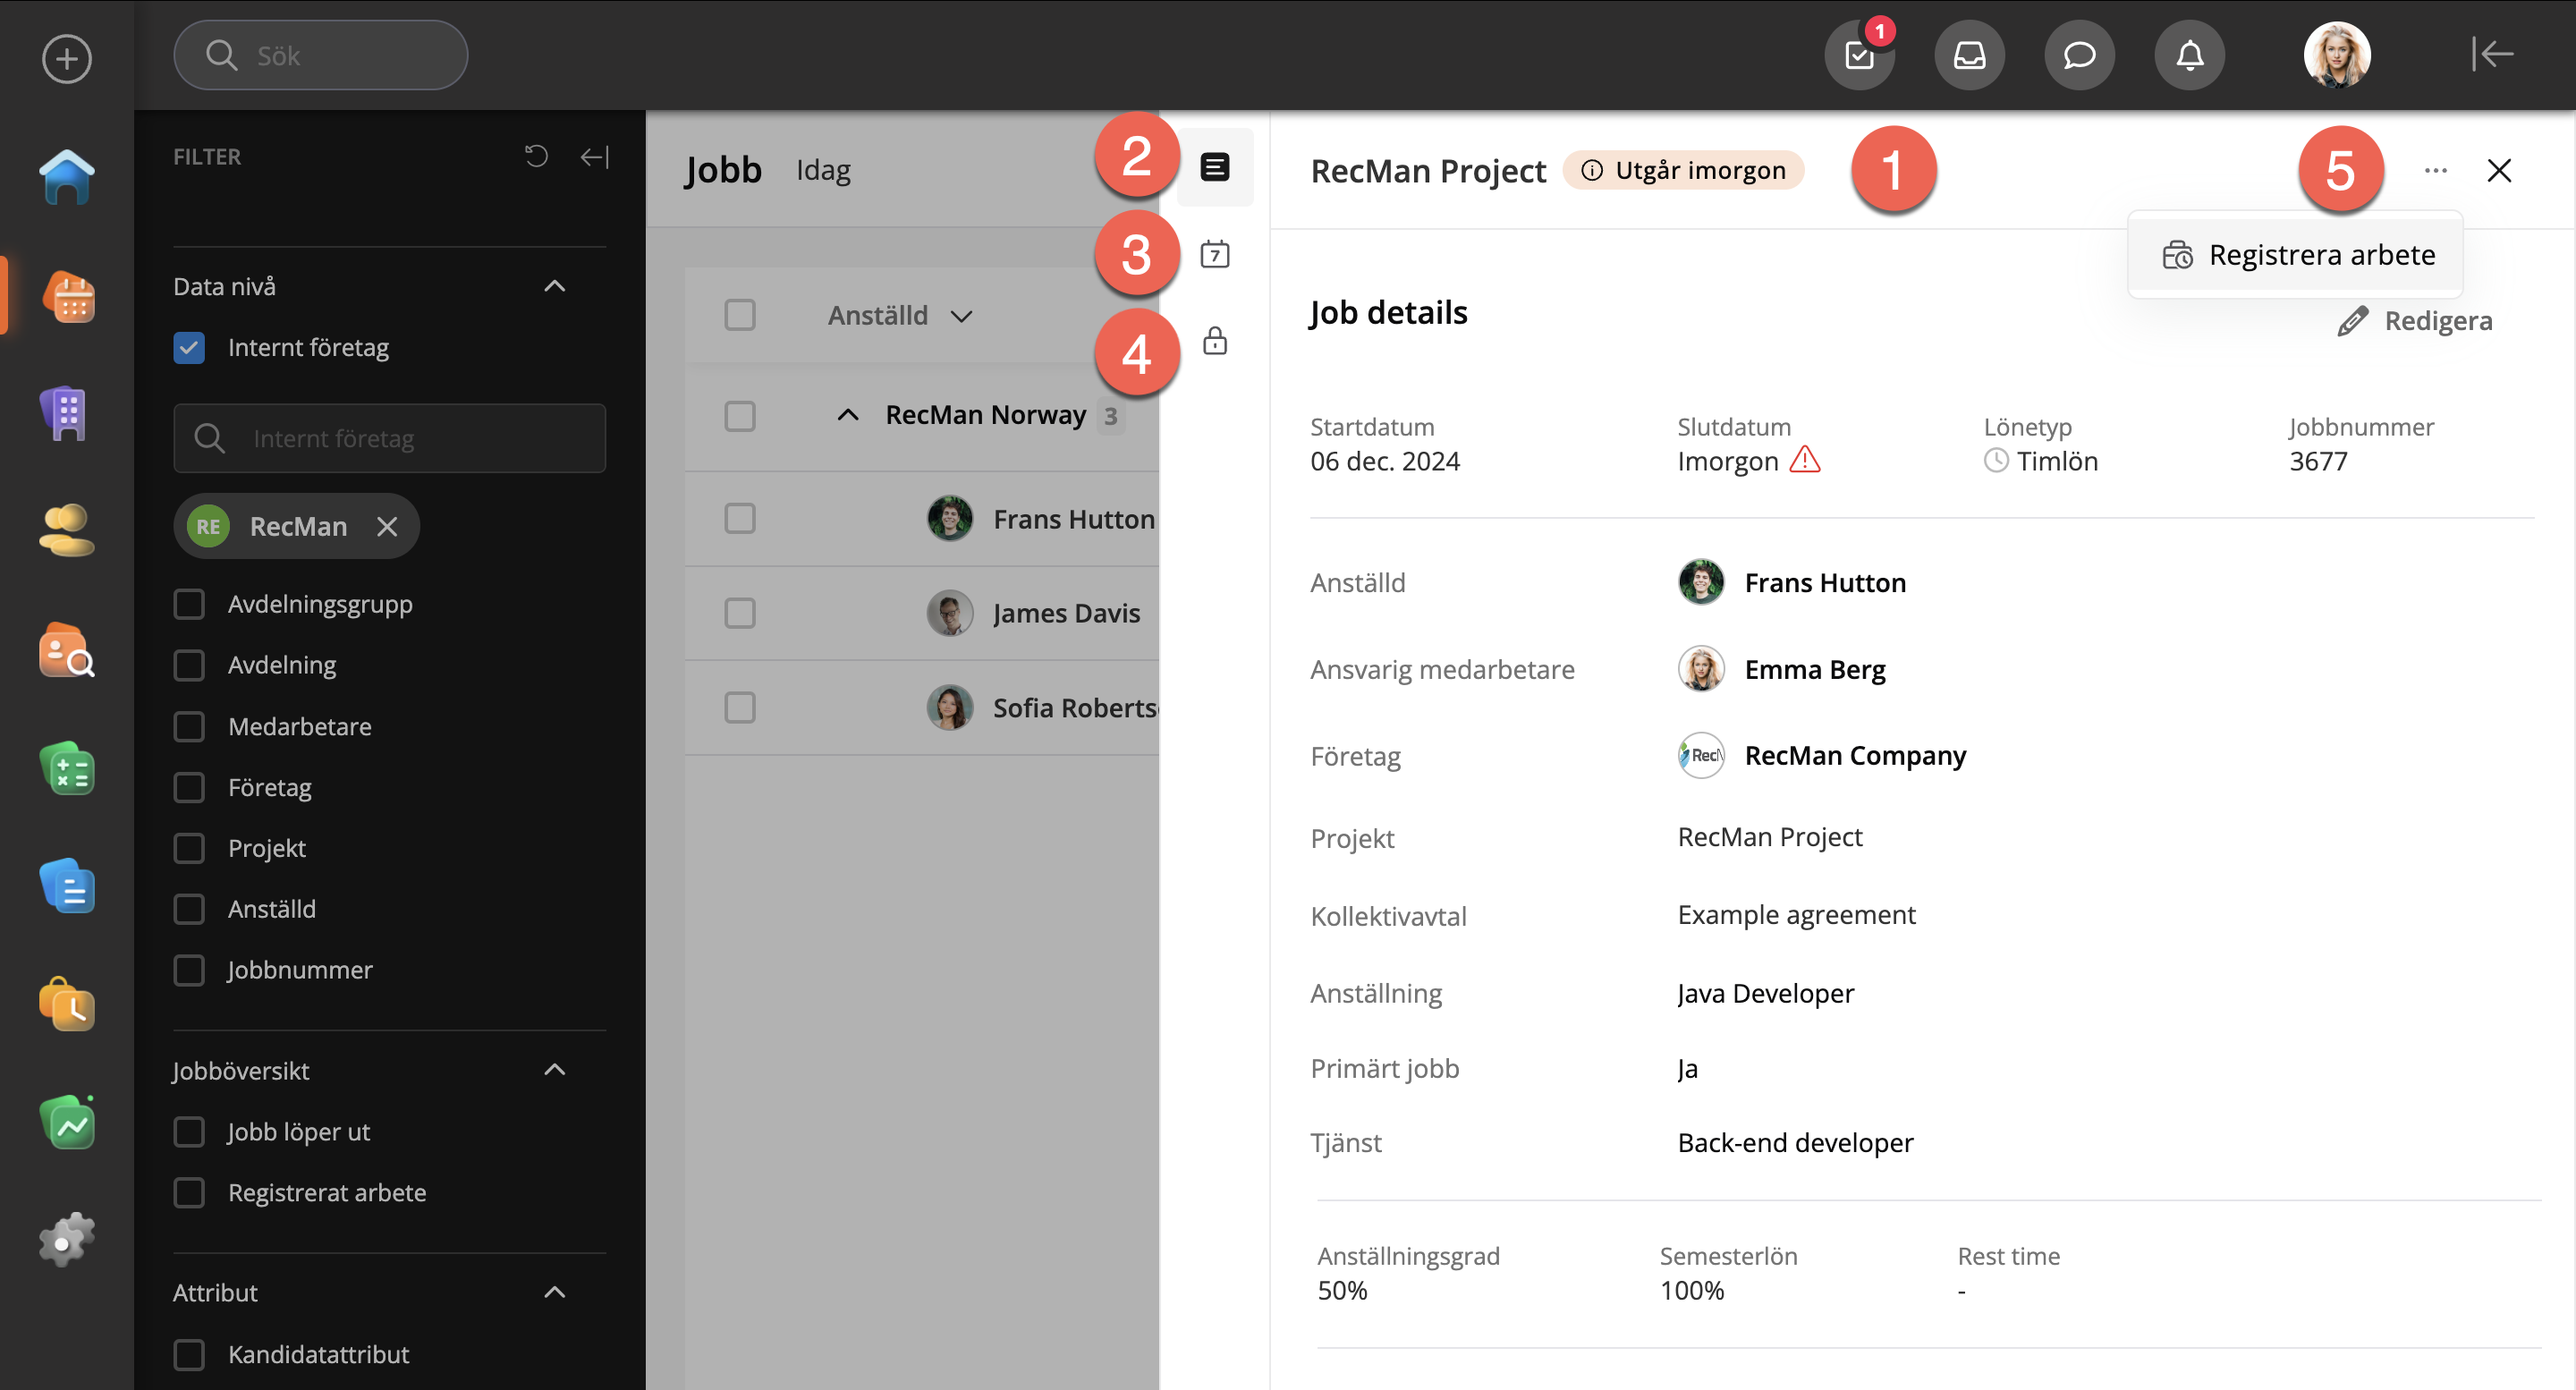Viewport: 2576px width, 1390px height.
Task: Check the Jobbnummer filter checkbox
Action: coord(189,970)
